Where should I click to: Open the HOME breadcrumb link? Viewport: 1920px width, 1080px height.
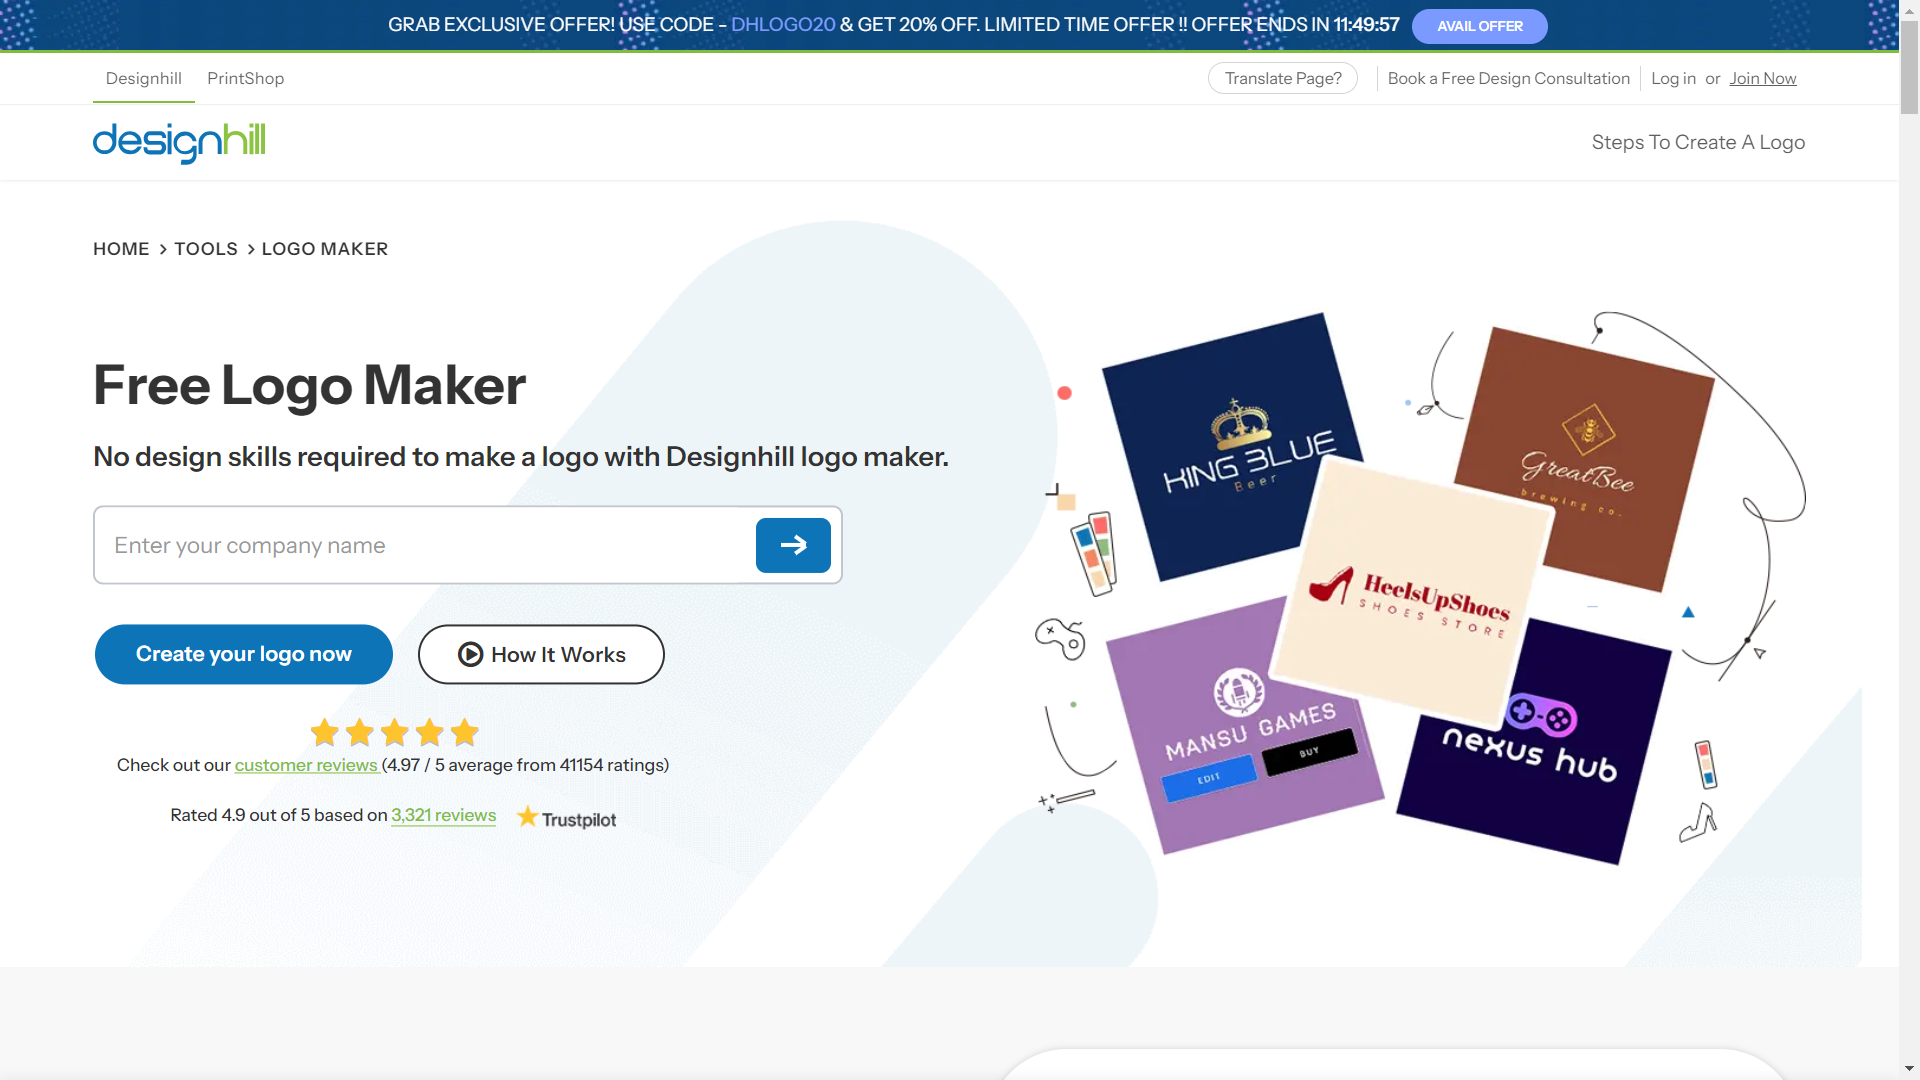(121, 249)
